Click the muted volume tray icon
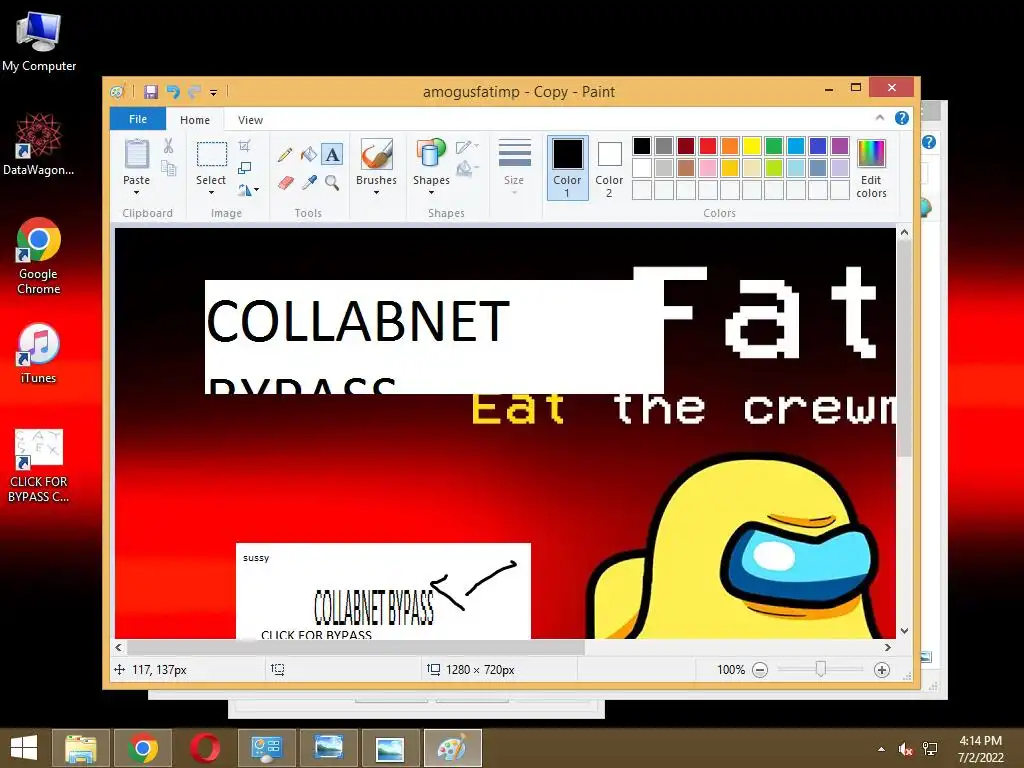1024x768 pixels. 905,749
